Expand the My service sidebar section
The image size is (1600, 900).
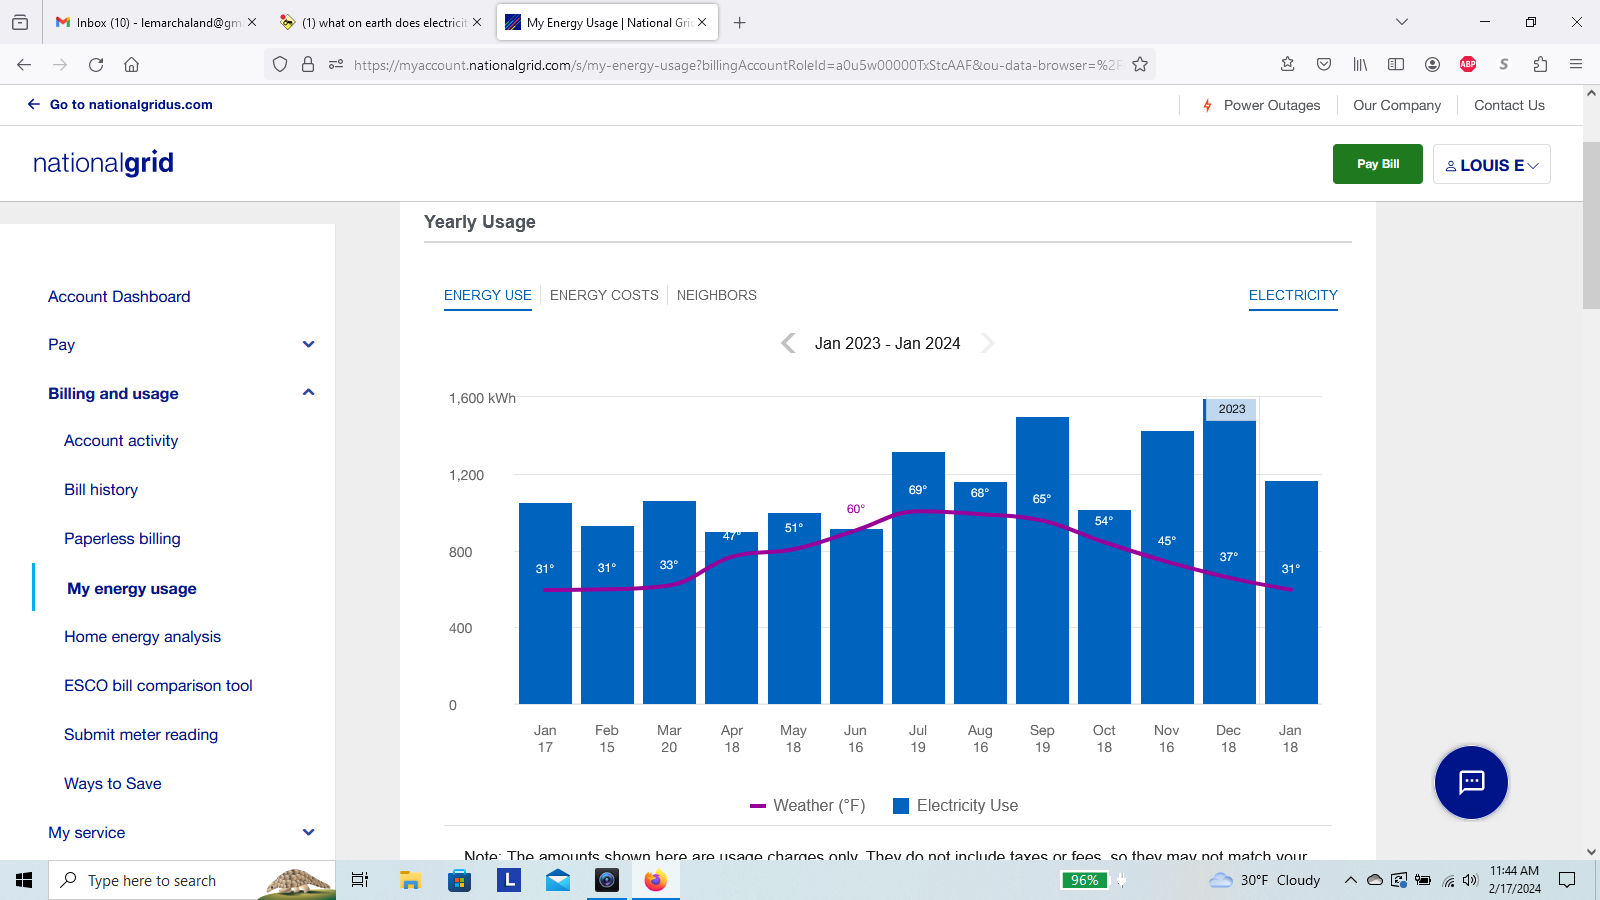pyautogui.click(x=308, y=832)
